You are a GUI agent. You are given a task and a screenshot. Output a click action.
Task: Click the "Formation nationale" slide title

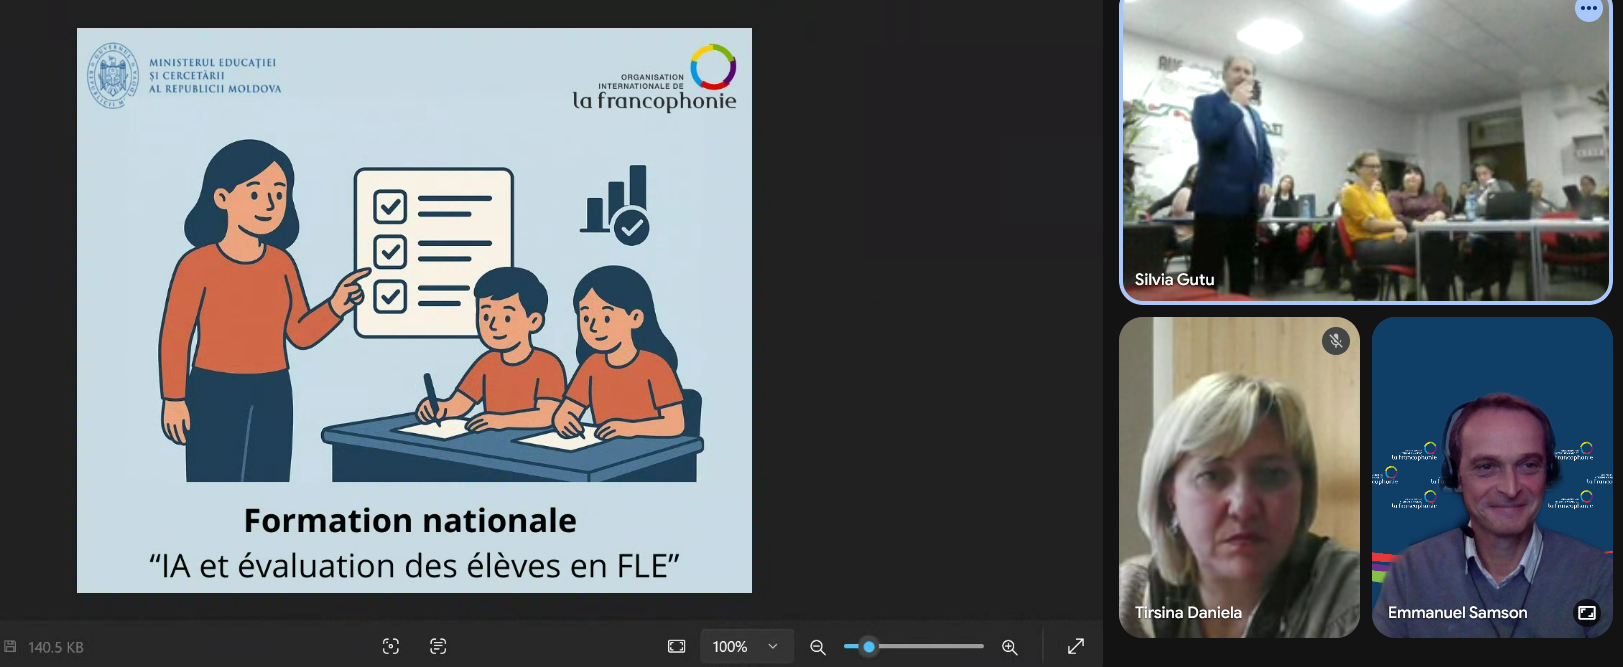(x=410, y=521)
